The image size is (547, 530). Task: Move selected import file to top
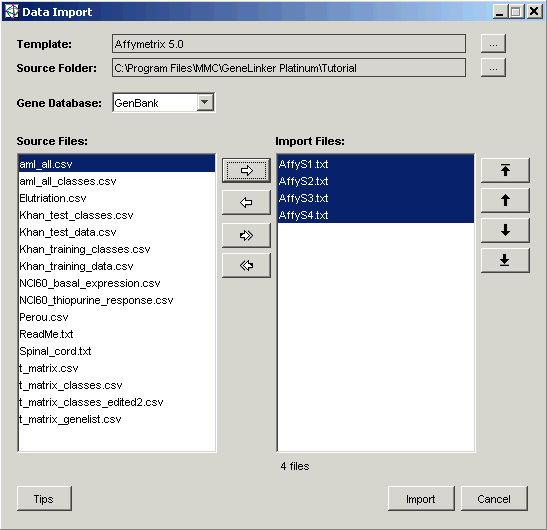pyautogui.click(x=505, y=170)
